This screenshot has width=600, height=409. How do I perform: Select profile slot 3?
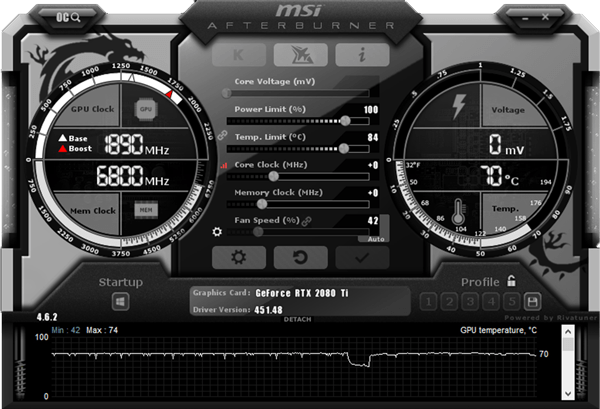pyautogui.click(x=469, y=300)
